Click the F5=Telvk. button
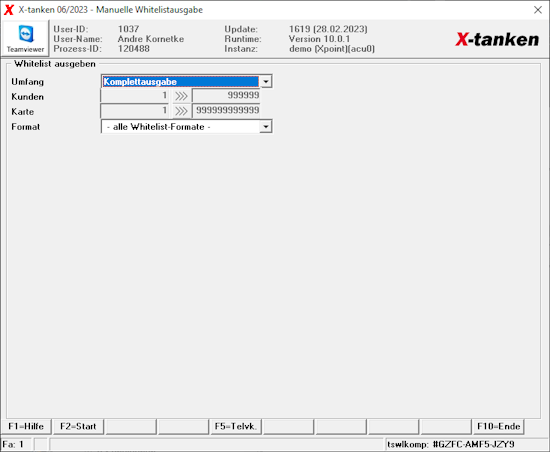 236,426
